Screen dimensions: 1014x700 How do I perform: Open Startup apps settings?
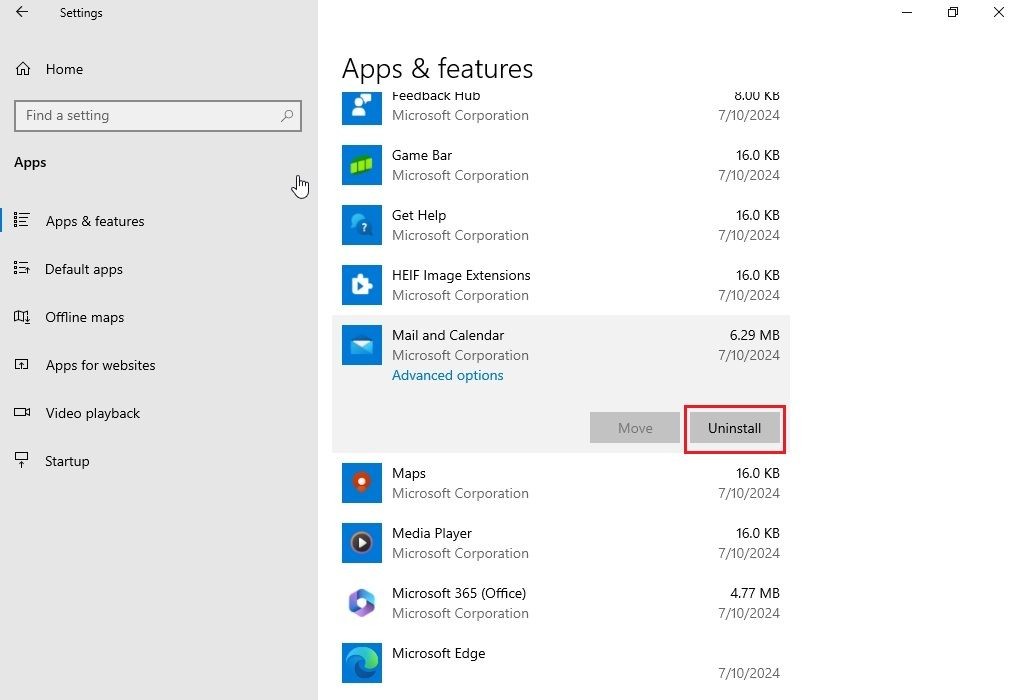tap(67, 461)
